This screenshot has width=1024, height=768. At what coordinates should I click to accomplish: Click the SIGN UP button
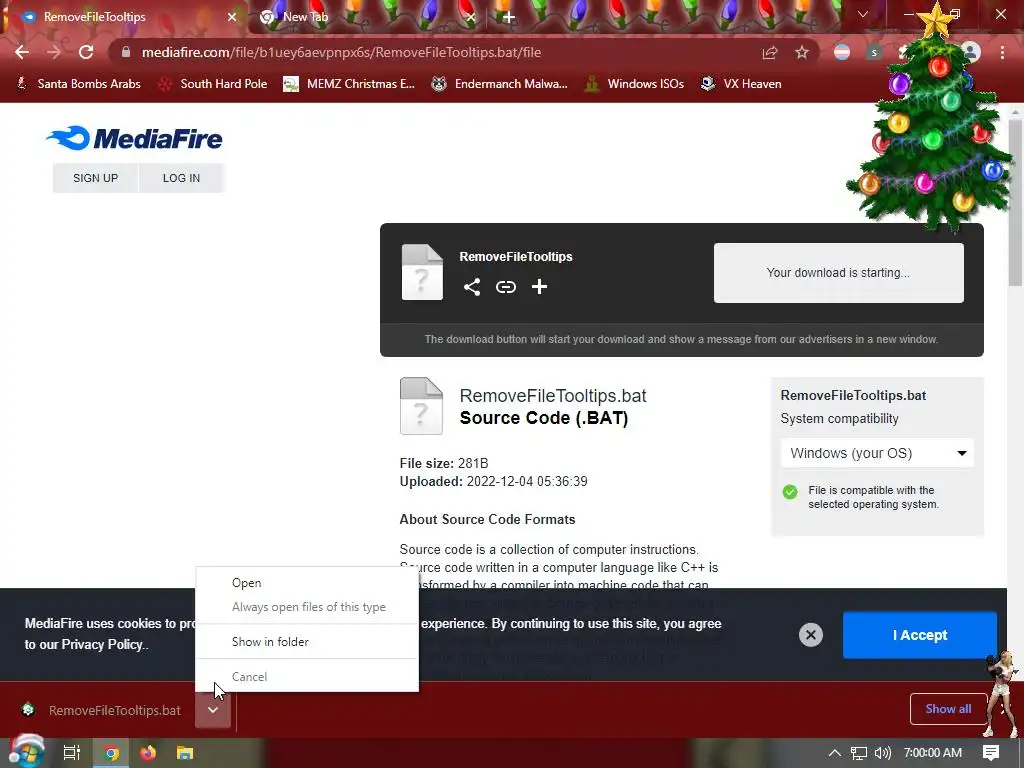95,178
